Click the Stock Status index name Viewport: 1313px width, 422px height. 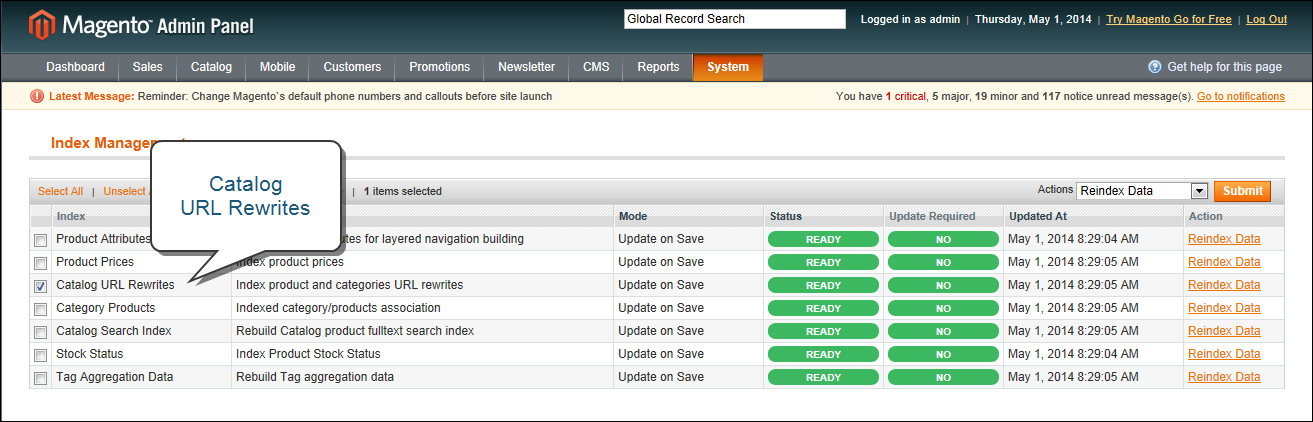90,354
